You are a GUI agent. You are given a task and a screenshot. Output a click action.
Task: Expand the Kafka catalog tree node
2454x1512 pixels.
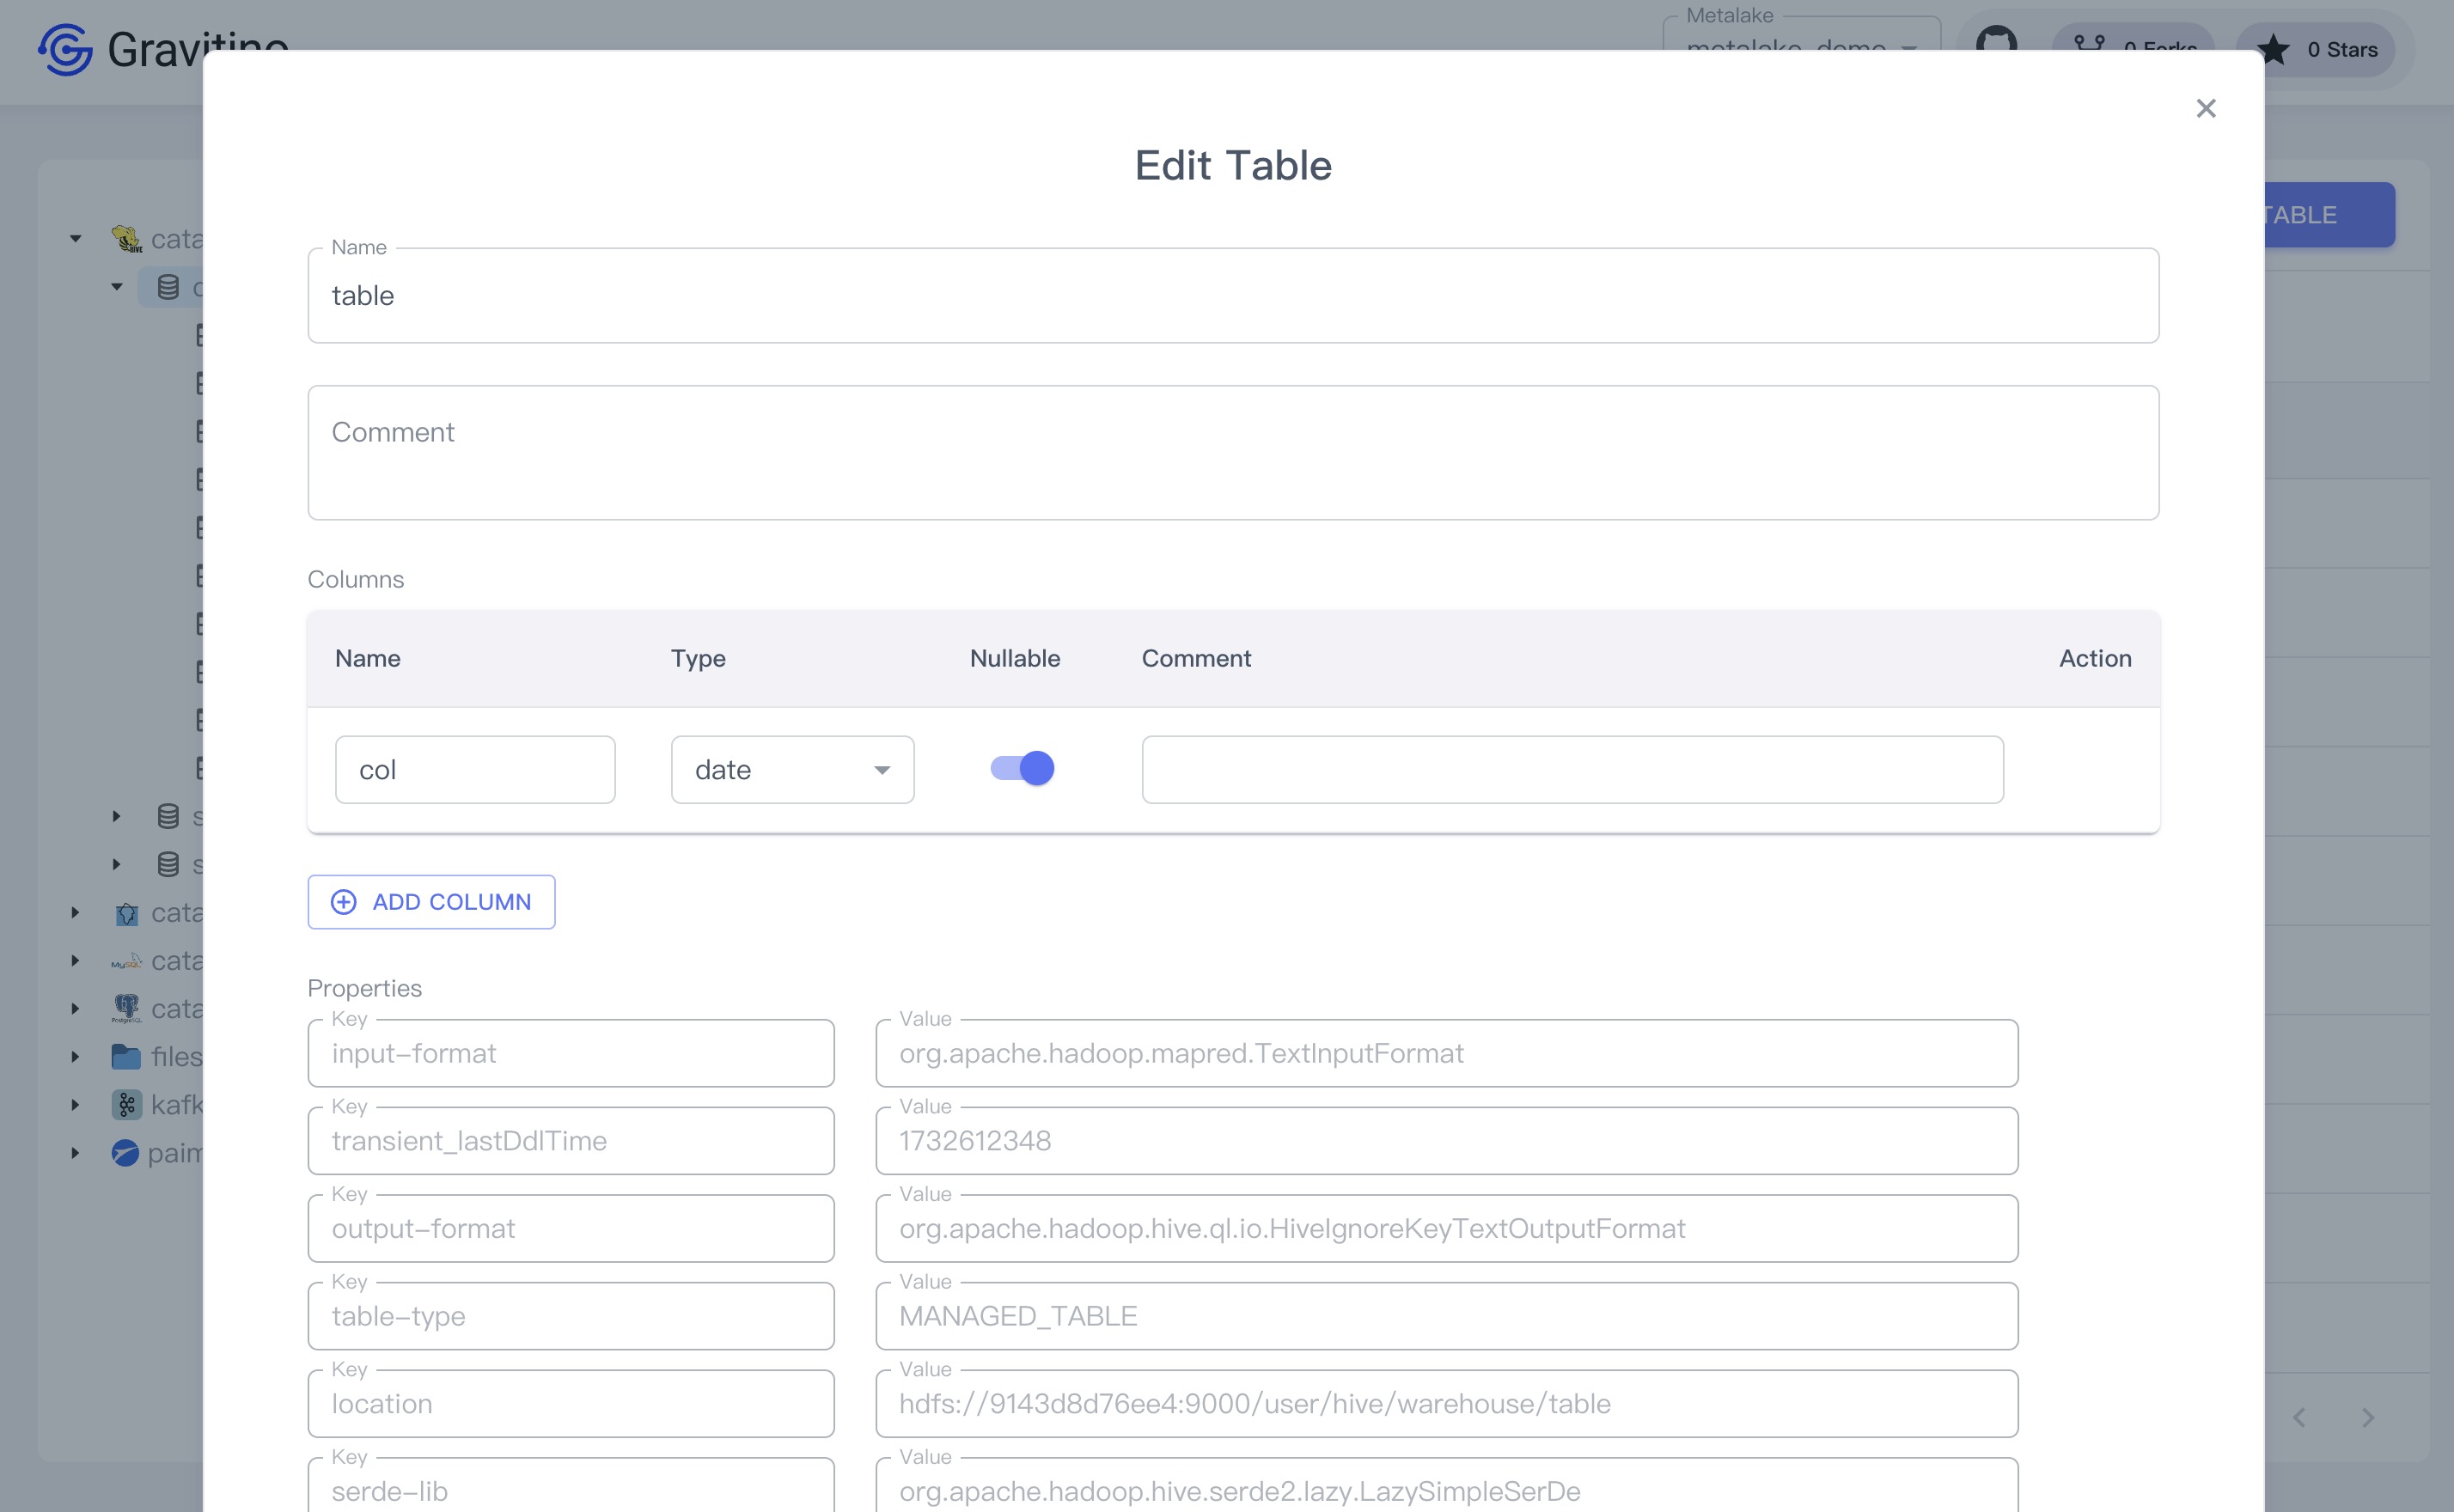tap(75, 1105)
